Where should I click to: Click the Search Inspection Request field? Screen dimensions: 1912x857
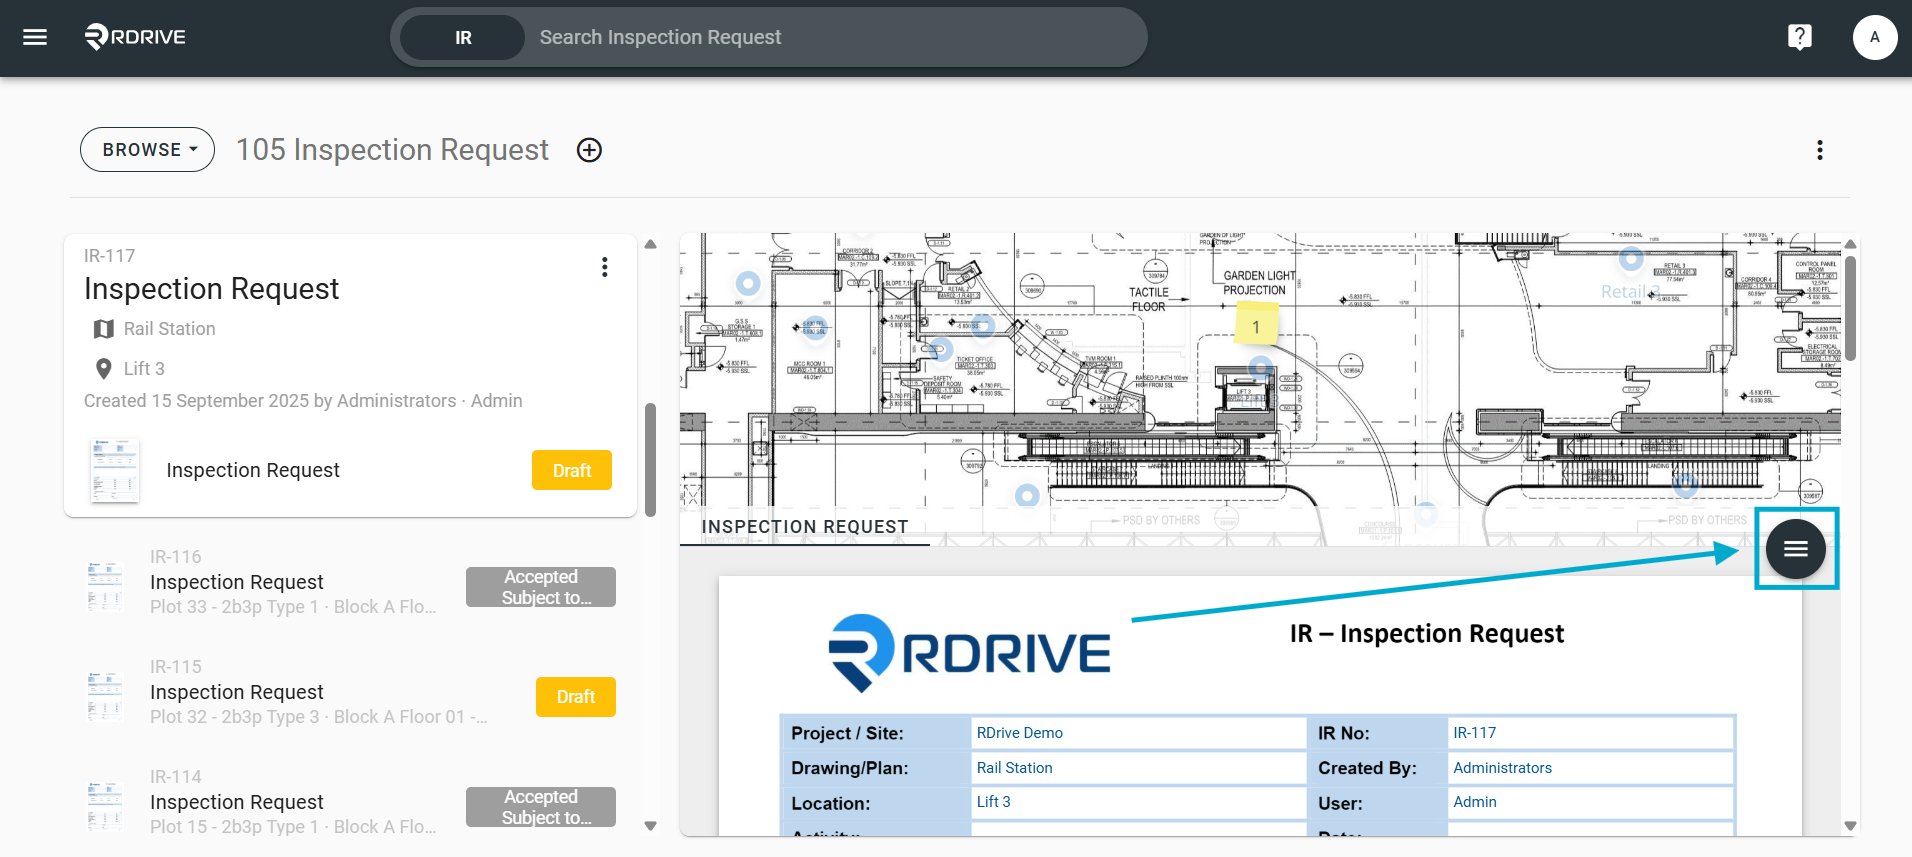pyautogui.click(x=830, y=37)
